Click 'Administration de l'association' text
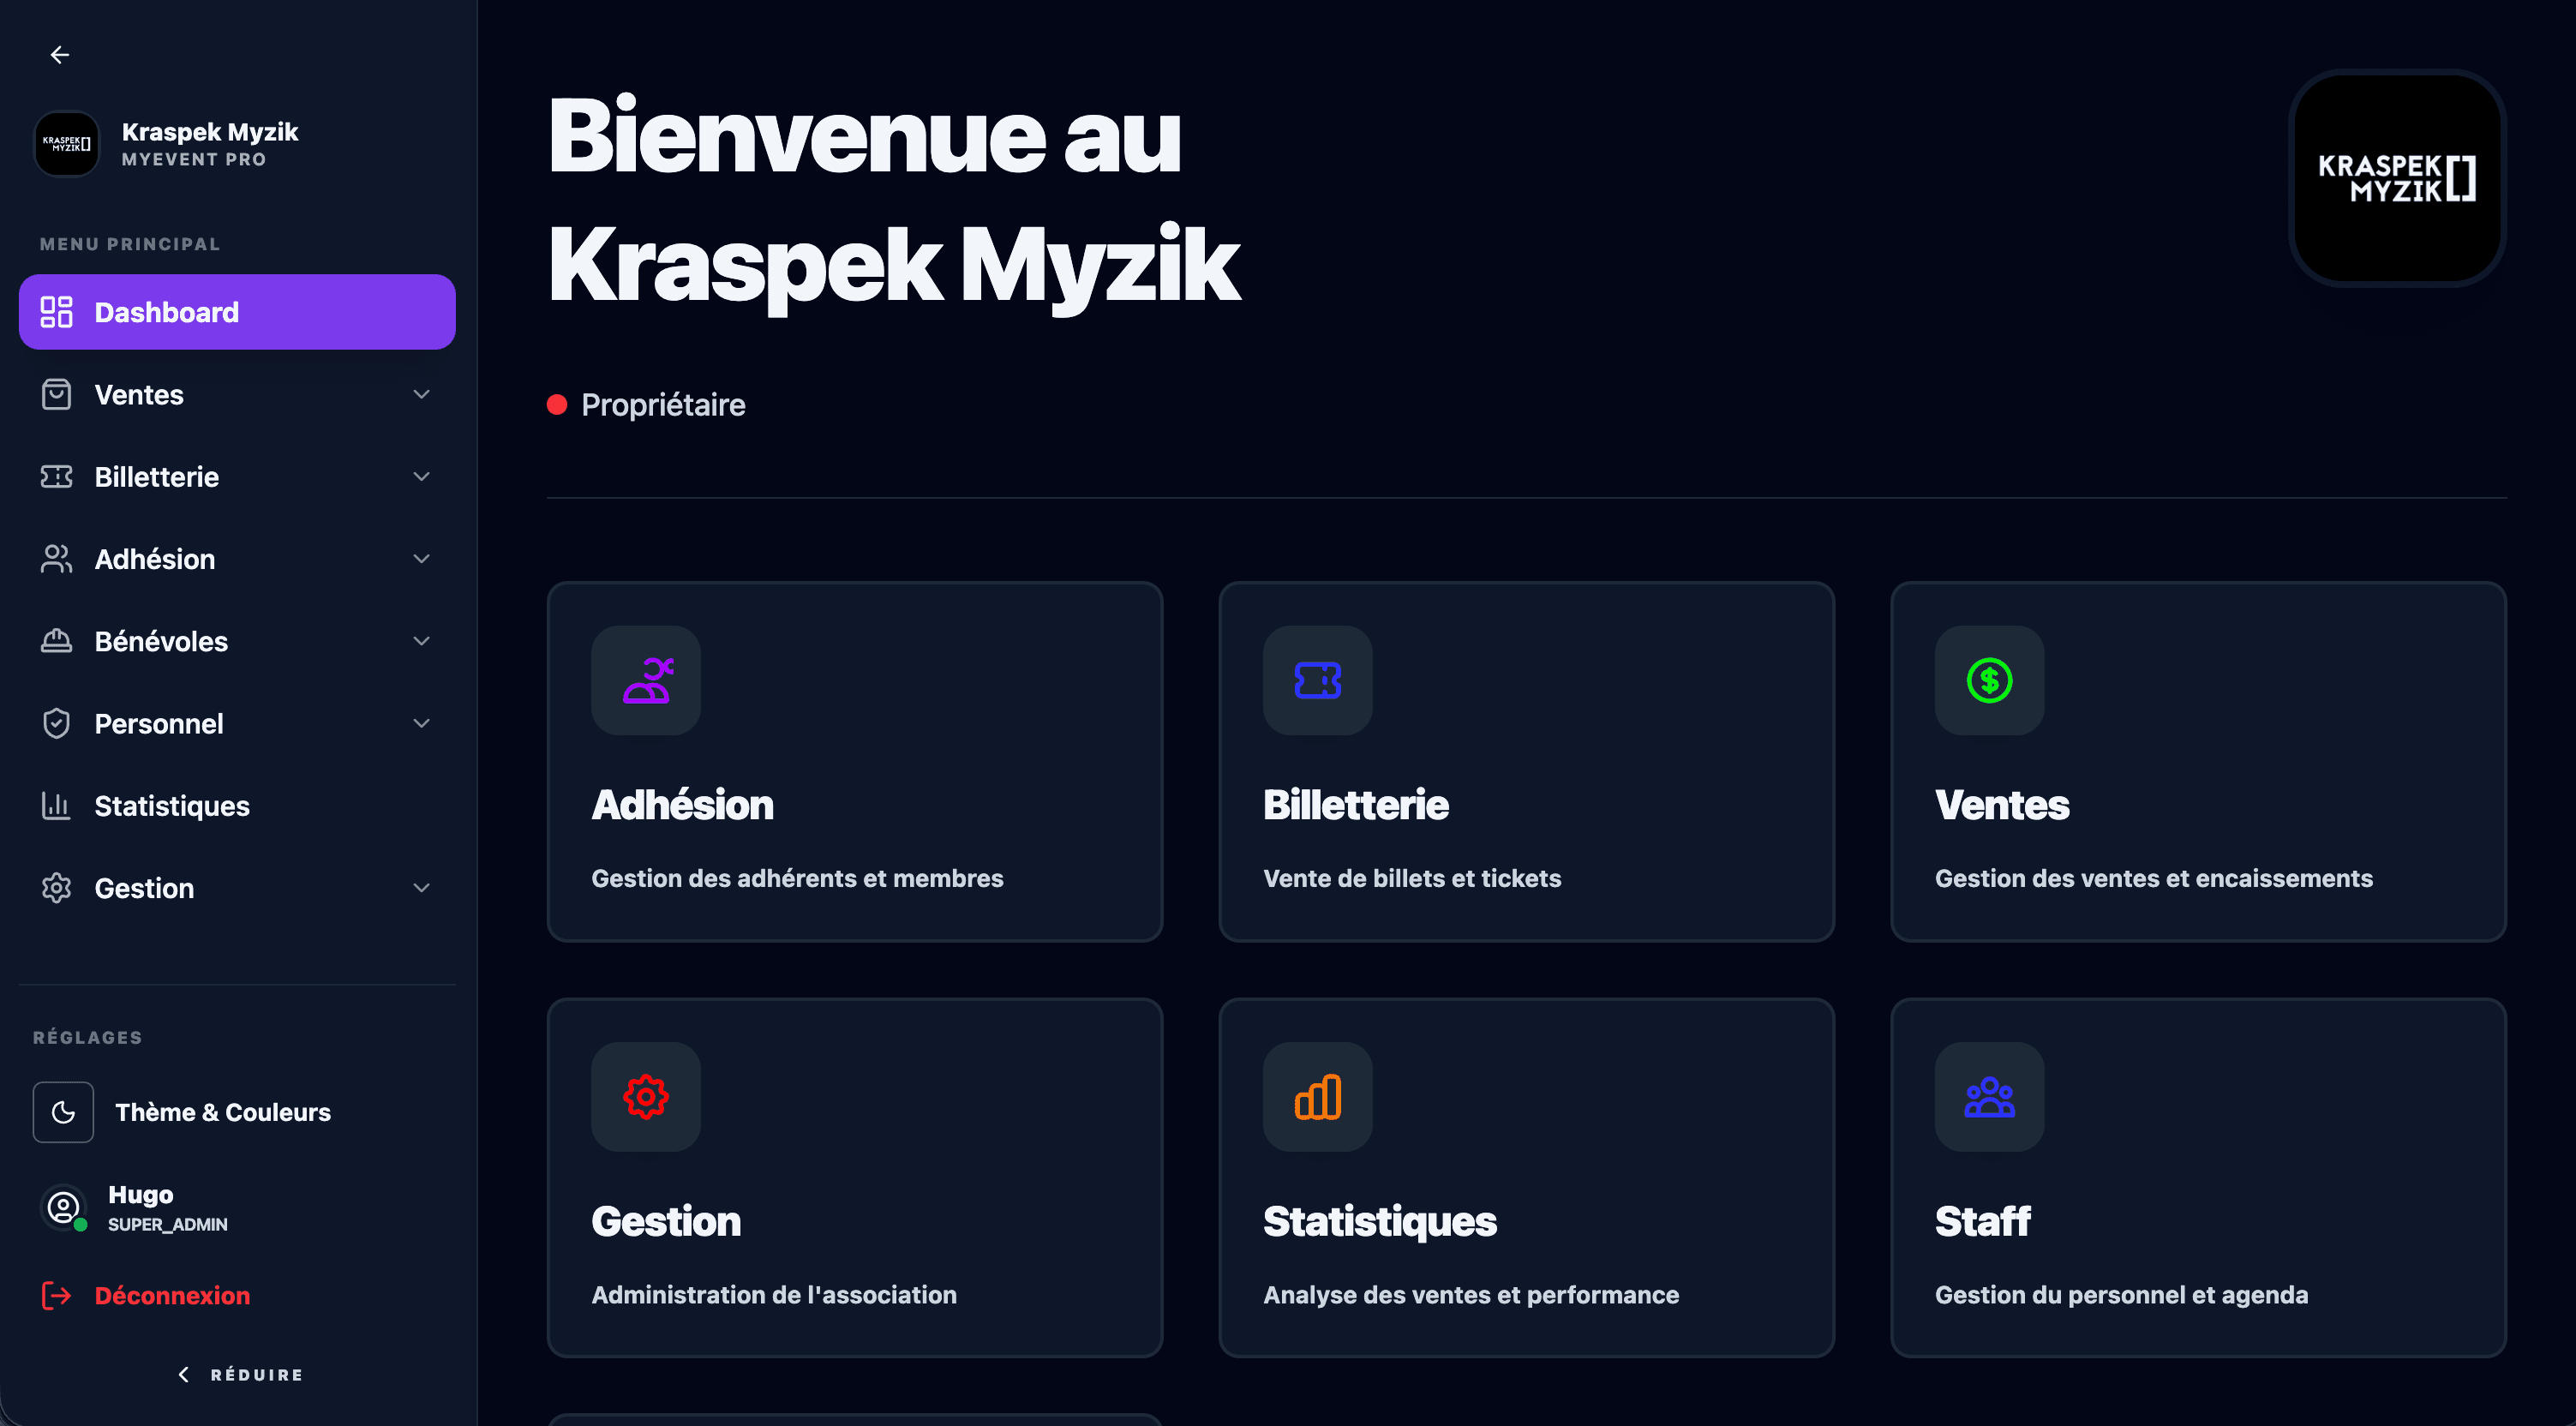Image resolution: width=2576 pixels, height=1426 pixels. pos(773,1294)
